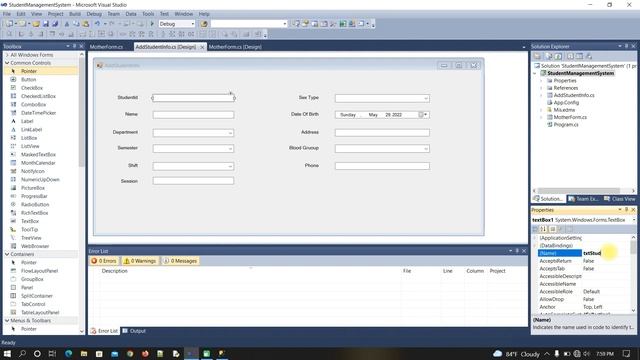This screenshot has height=360, width=640.
Task: Toggle the 0 Warnings filter button
Action: [x=140, y=261]
